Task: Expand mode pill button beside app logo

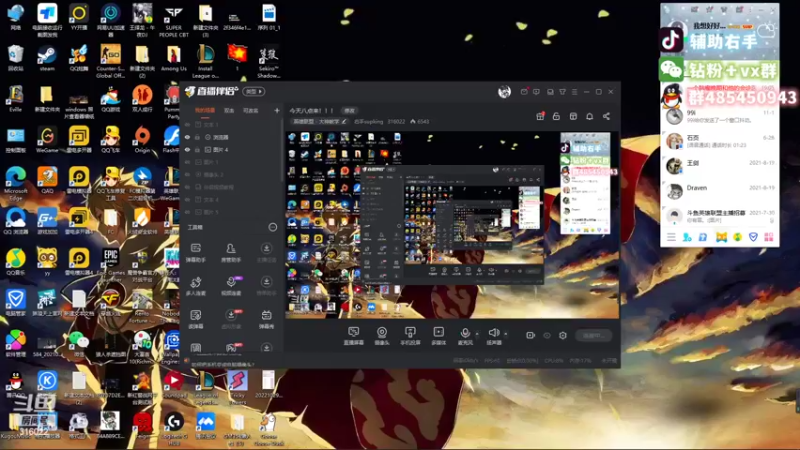Action: click(x=254, y=91)
